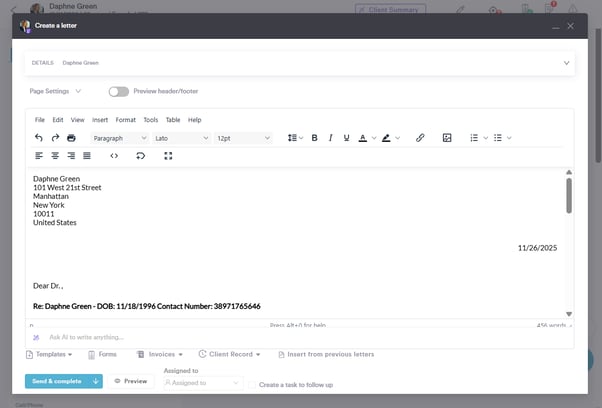Center align the text

pos(55,156)
